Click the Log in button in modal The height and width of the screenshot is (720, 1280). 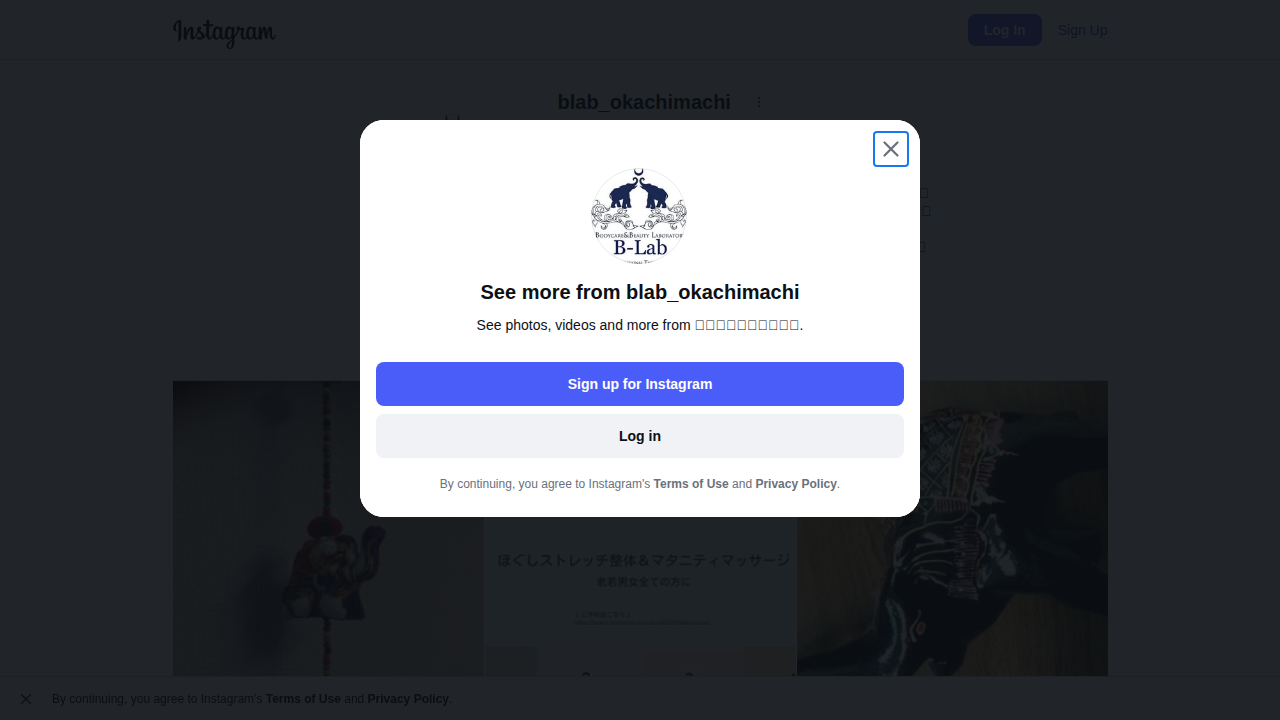(x=640, y=436)
